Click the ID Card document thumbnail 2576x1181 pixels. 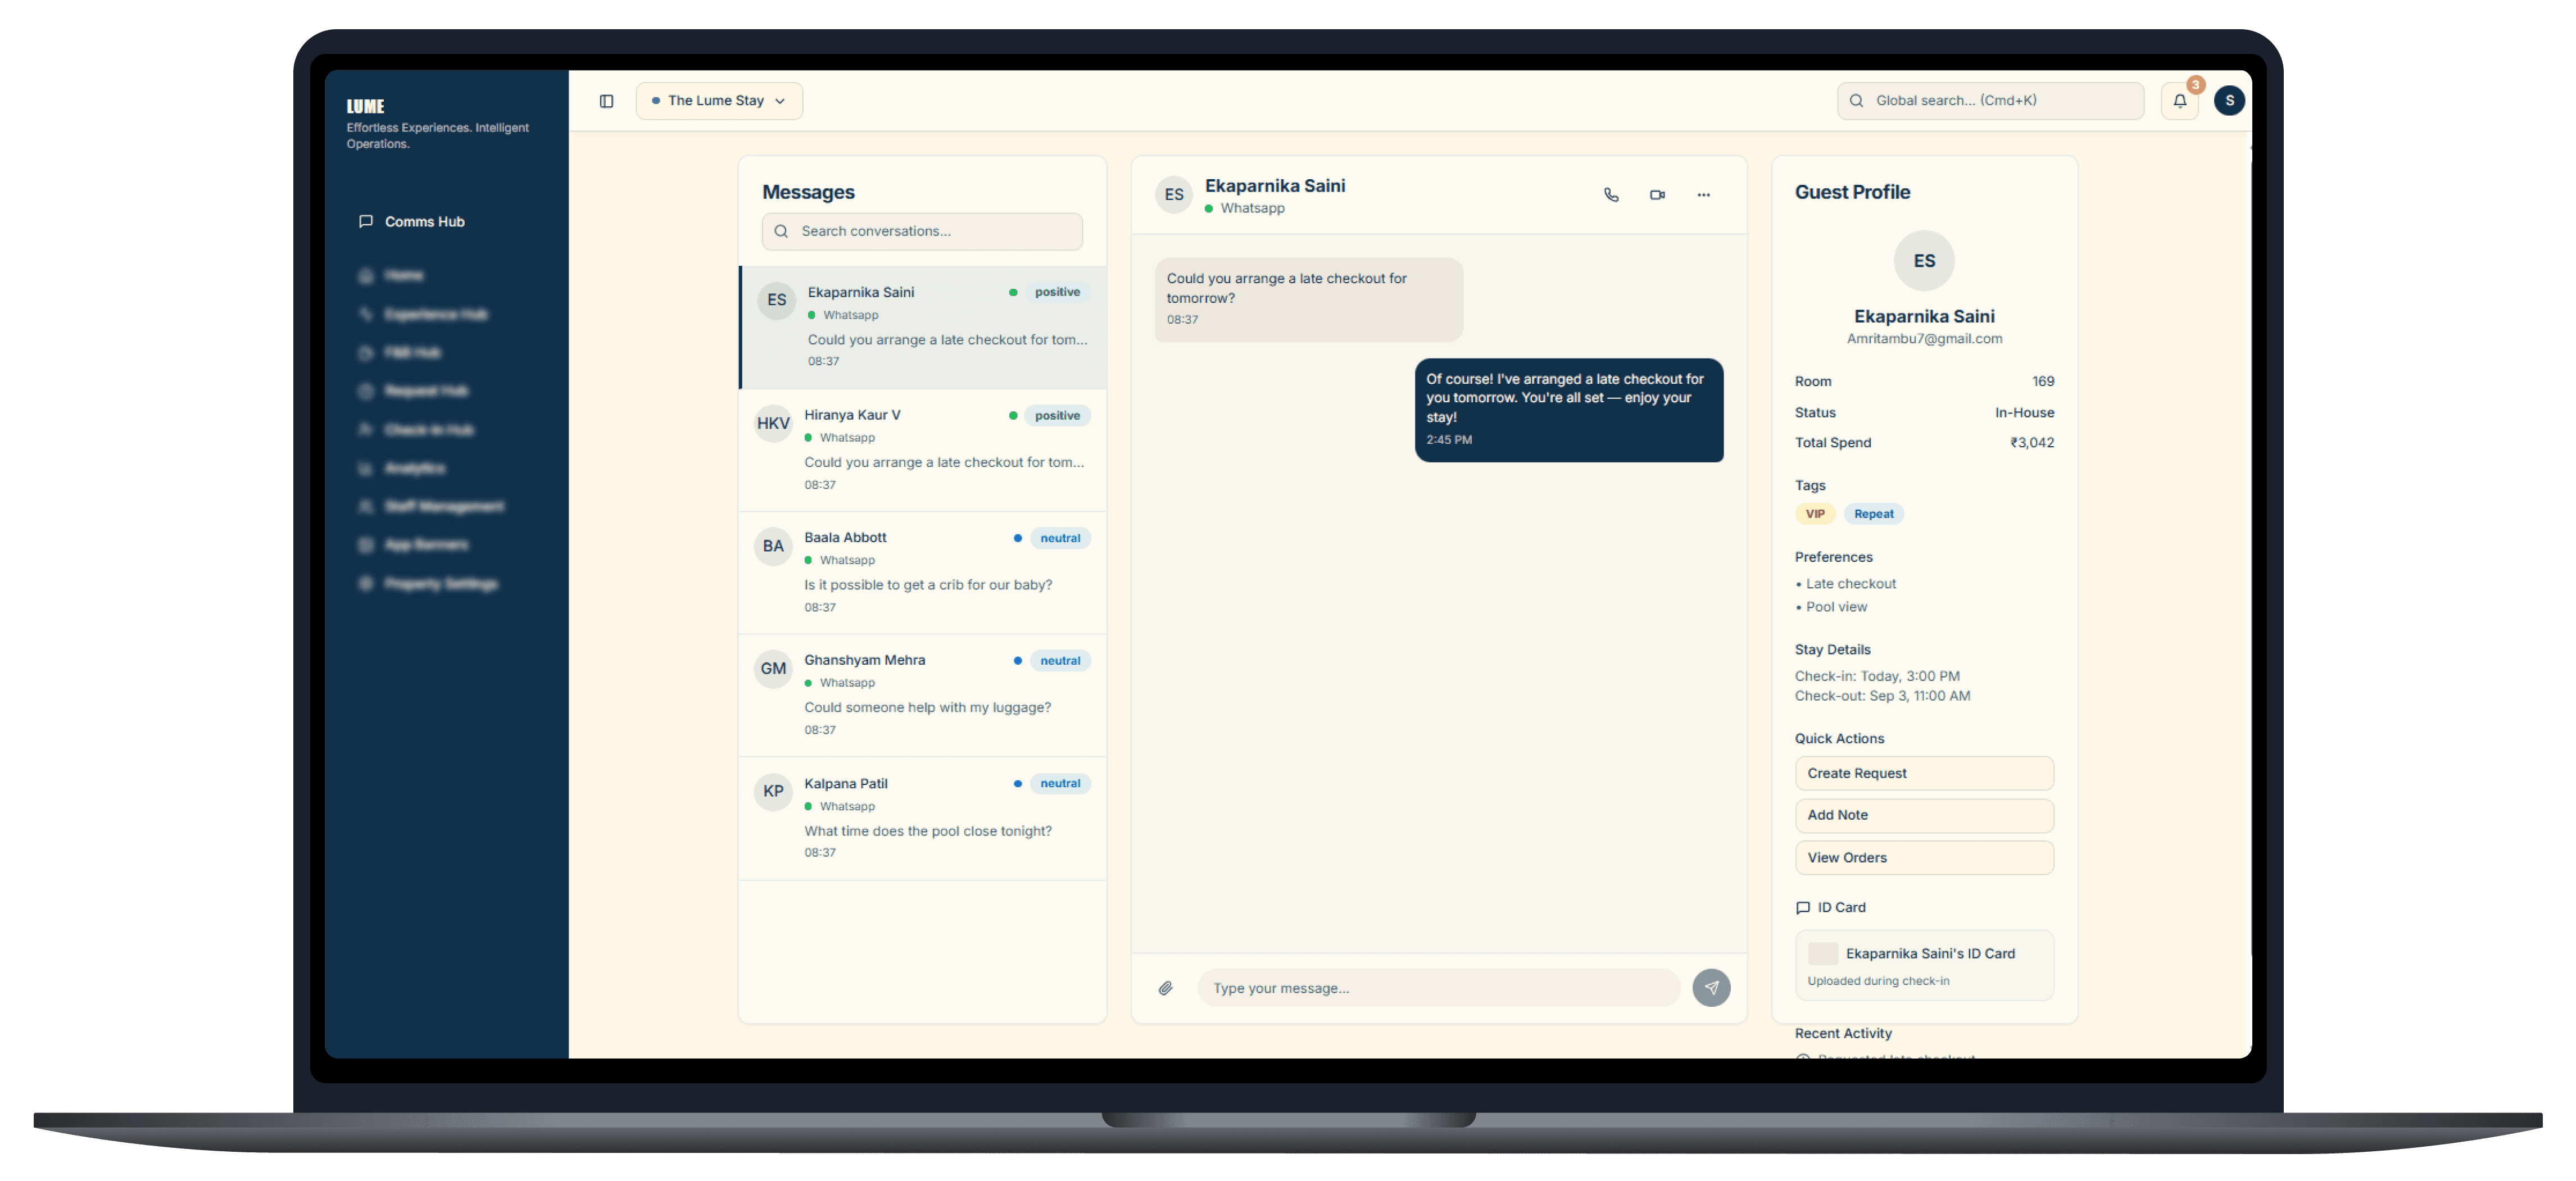[x=1822, y=954]
